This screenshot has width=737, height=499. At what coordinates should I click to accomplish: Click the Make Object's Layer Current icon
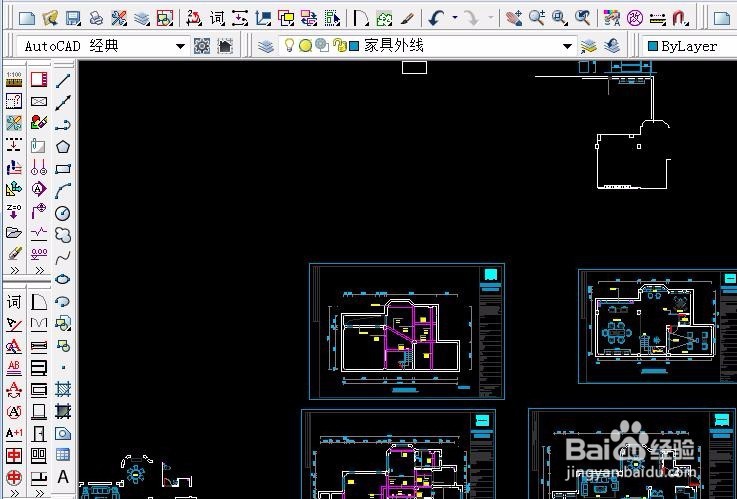click(588, 46)
